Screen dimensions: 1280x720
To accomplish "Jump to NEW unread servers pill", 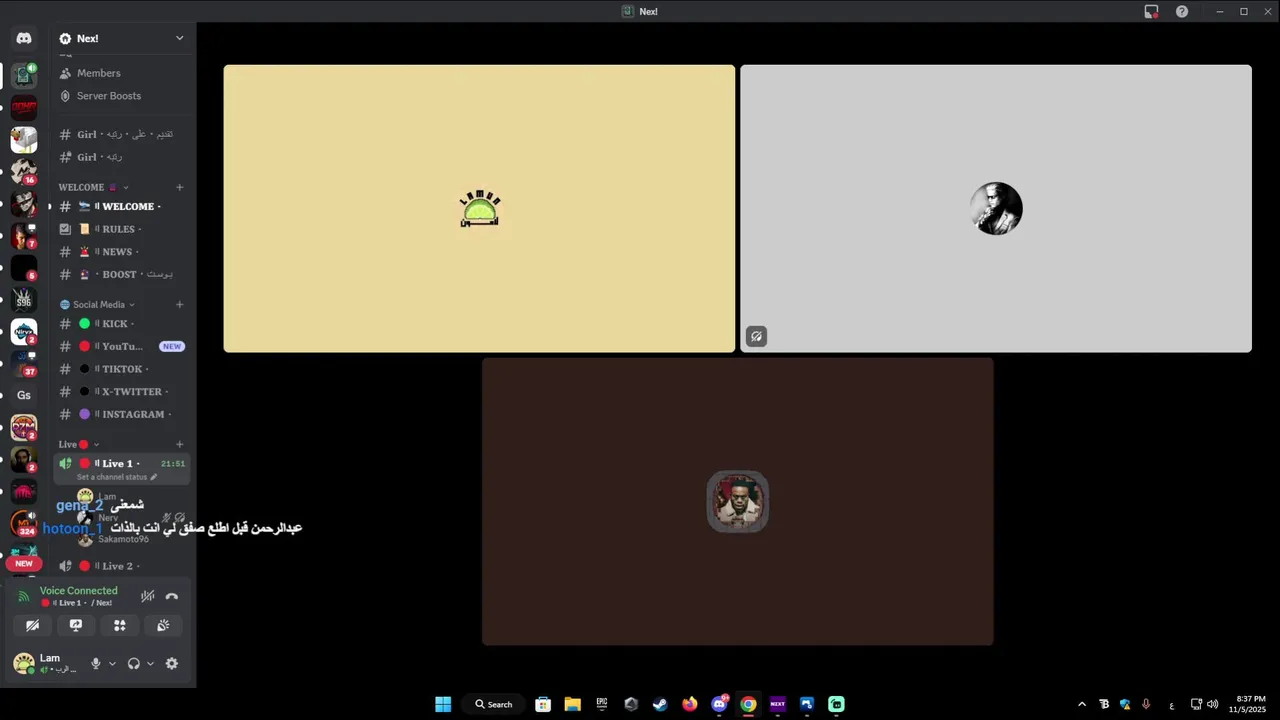I will click(24, 564).
